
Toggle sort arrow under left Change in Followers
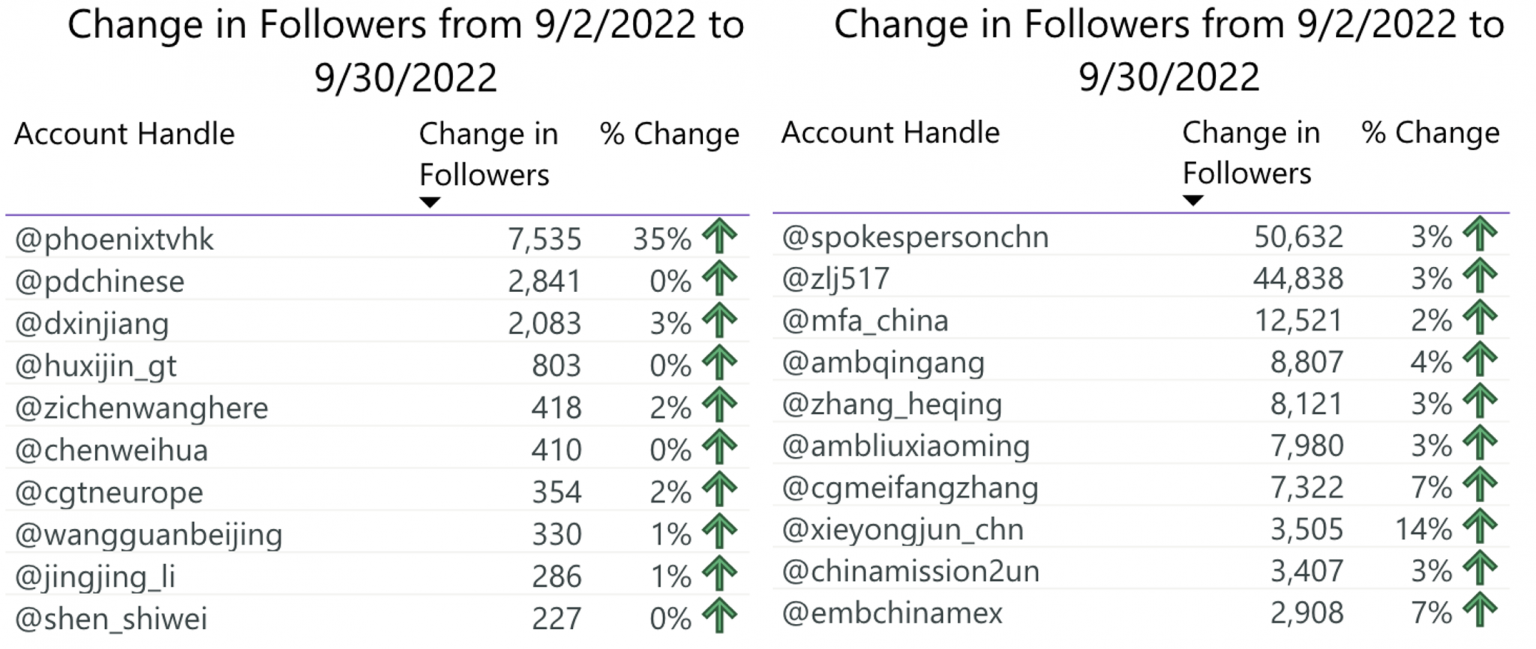click(430, 202)
